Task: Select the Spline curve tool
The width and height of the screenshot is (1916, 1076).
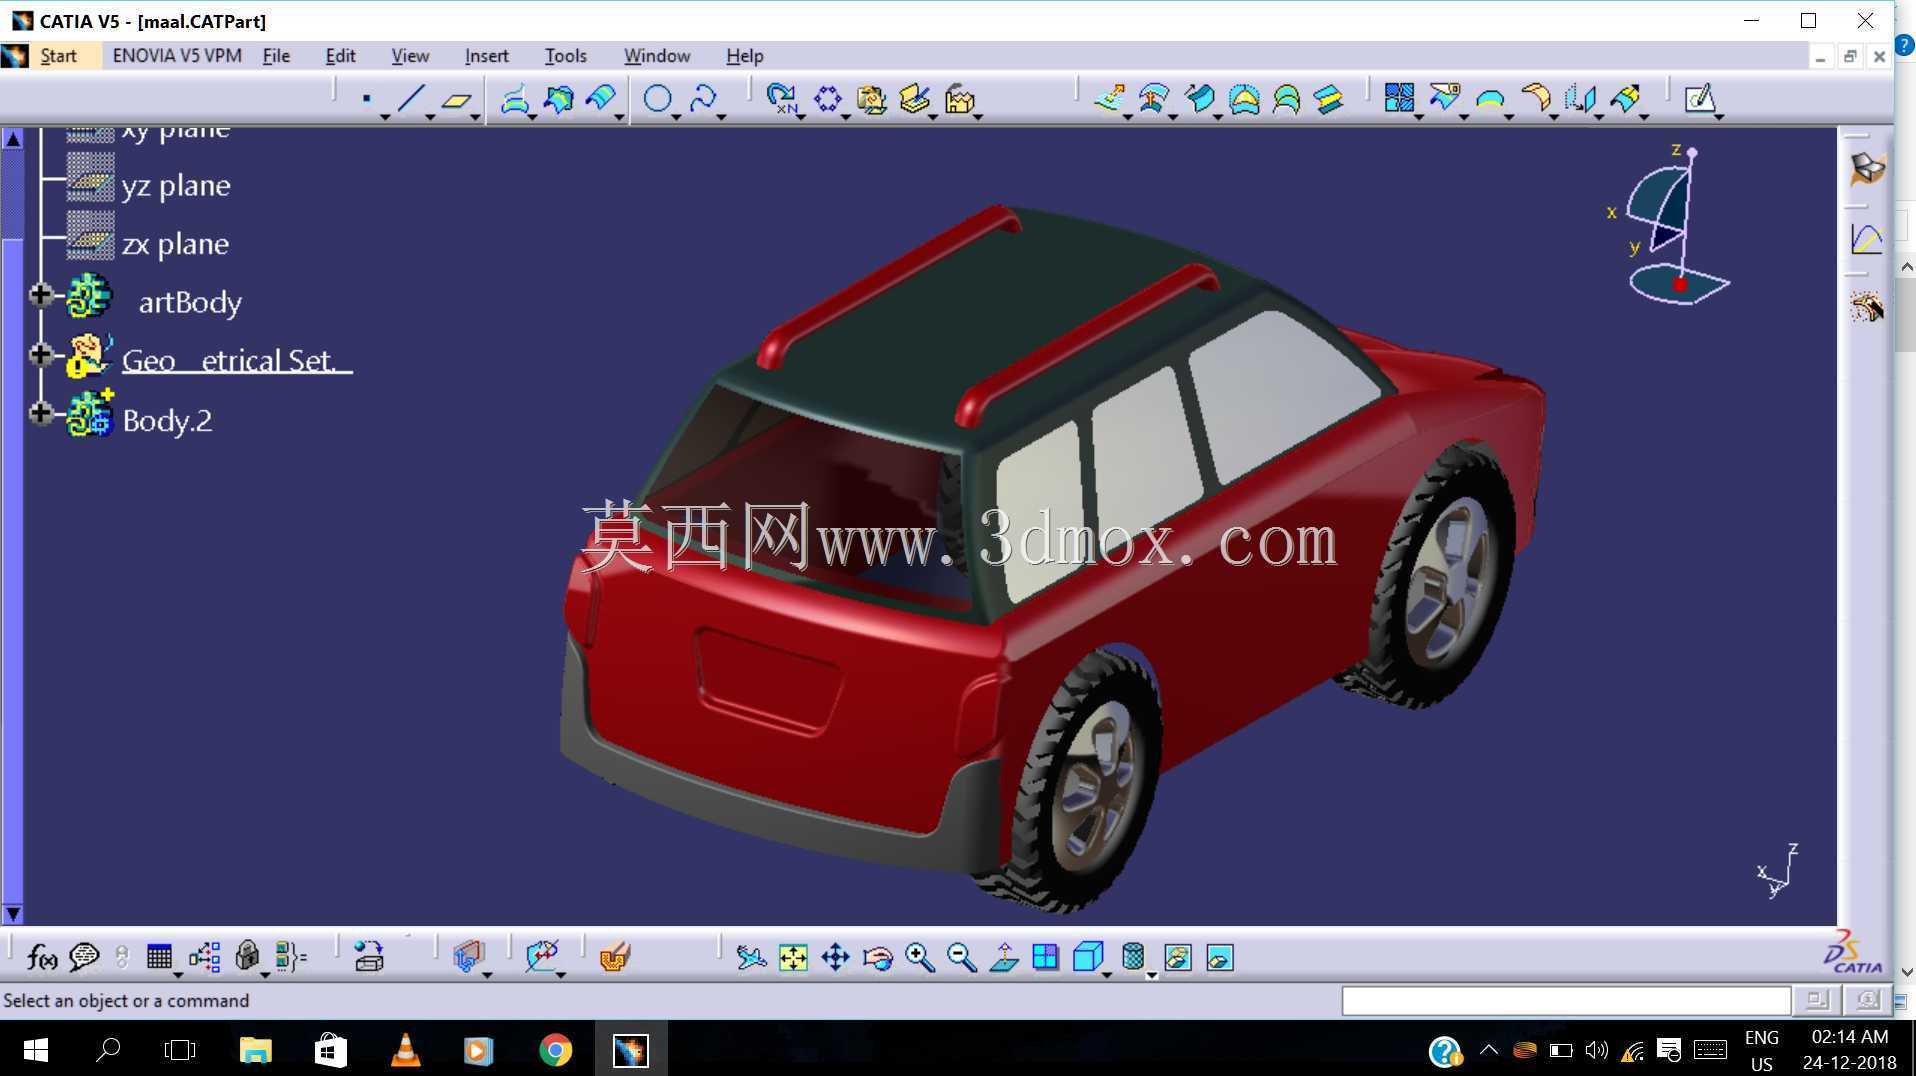Action: (703, 99)
